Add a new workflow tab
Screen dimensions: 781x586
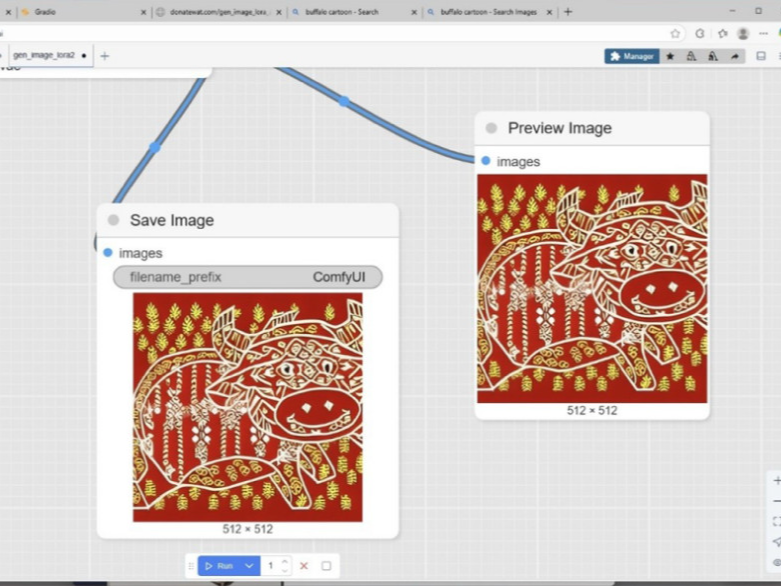tap(104, 56)
